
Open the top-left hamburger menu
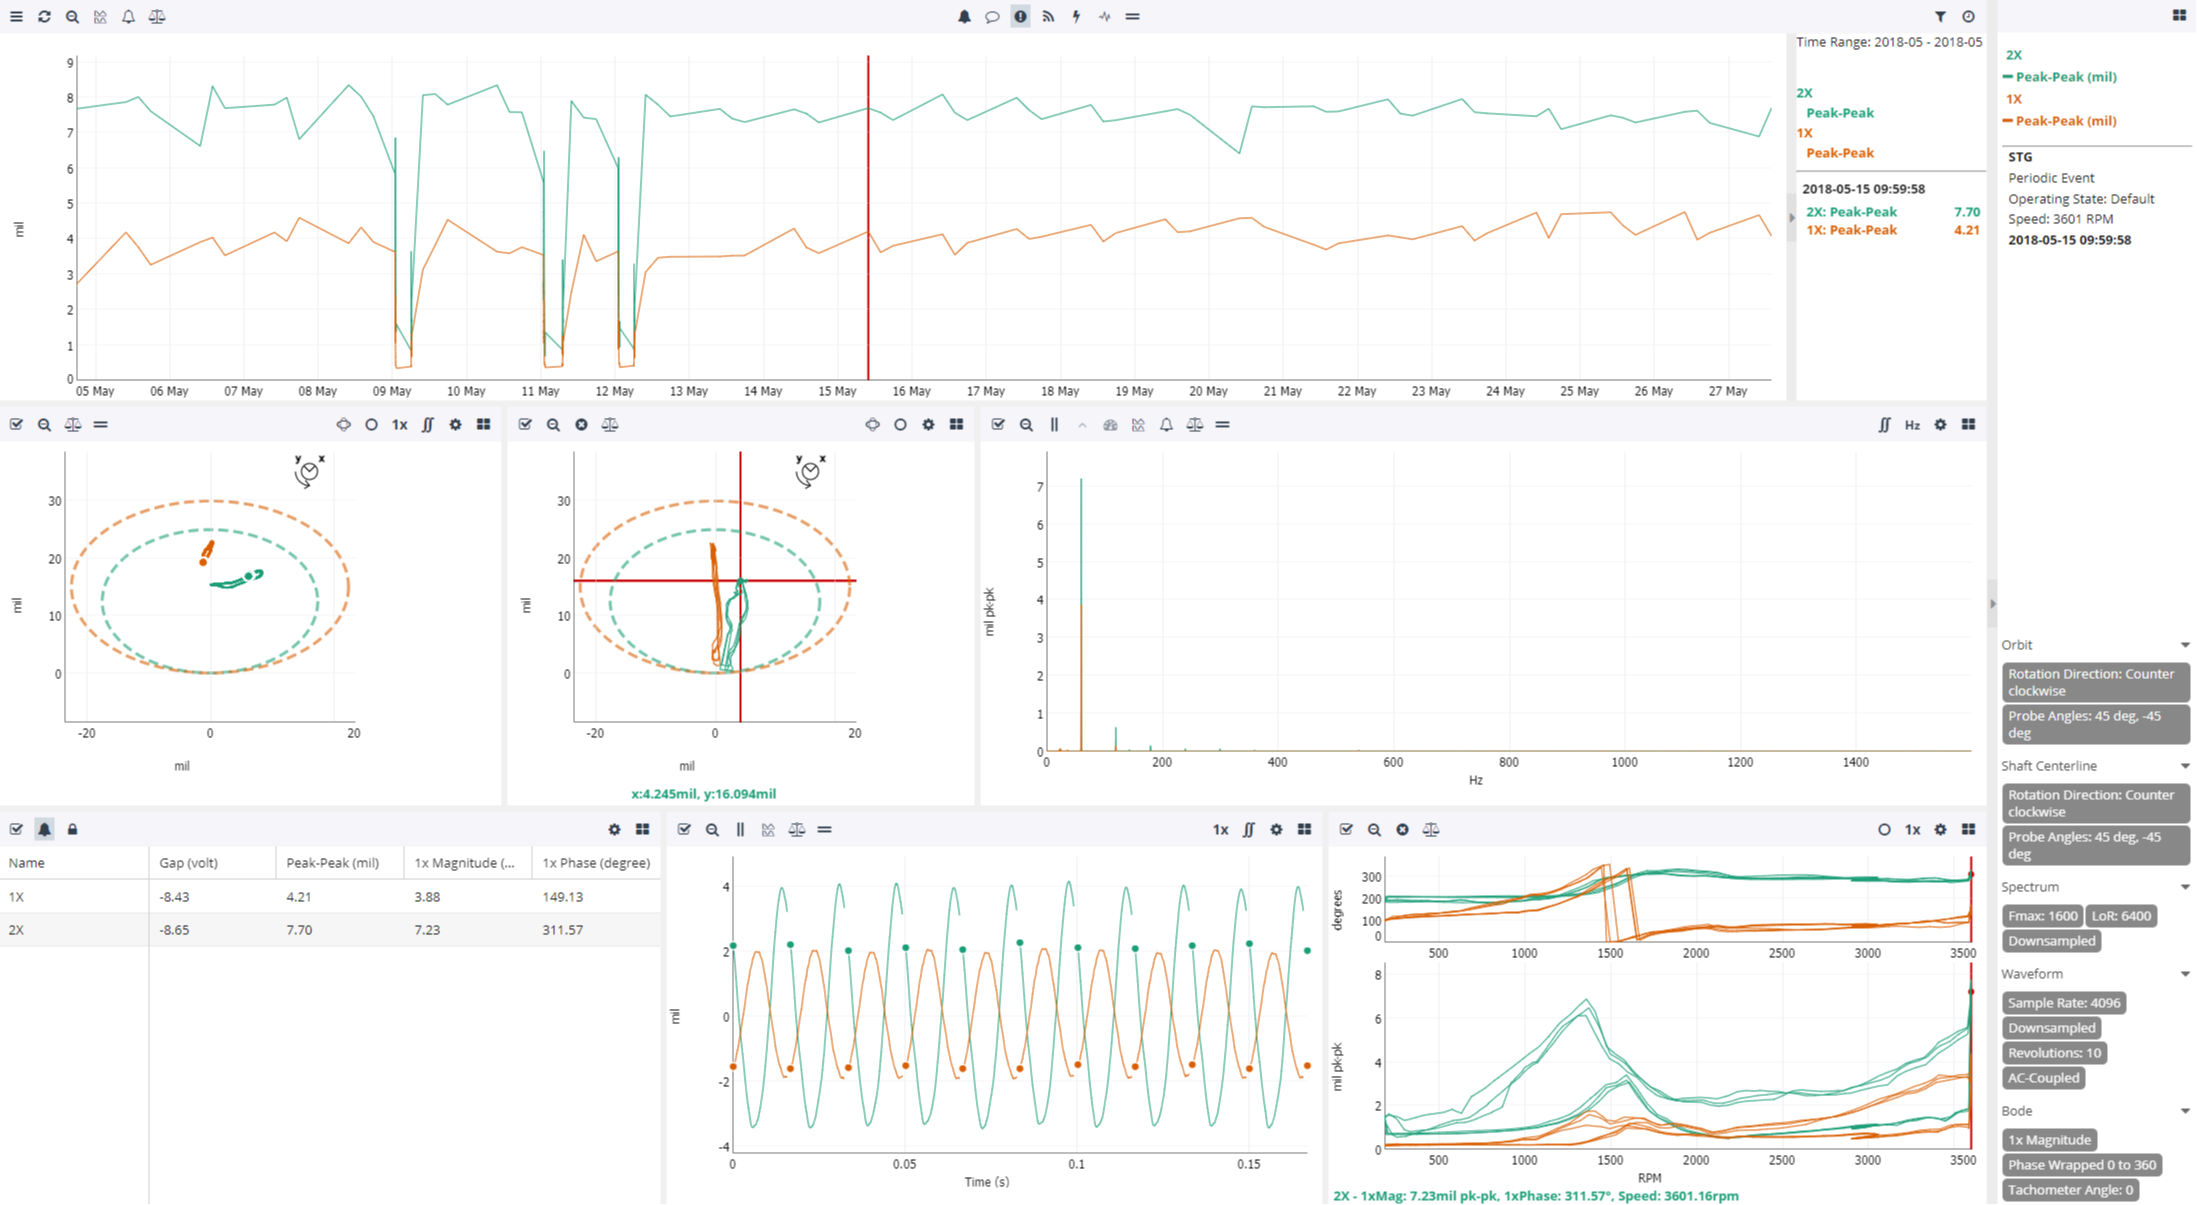[16, 17]
